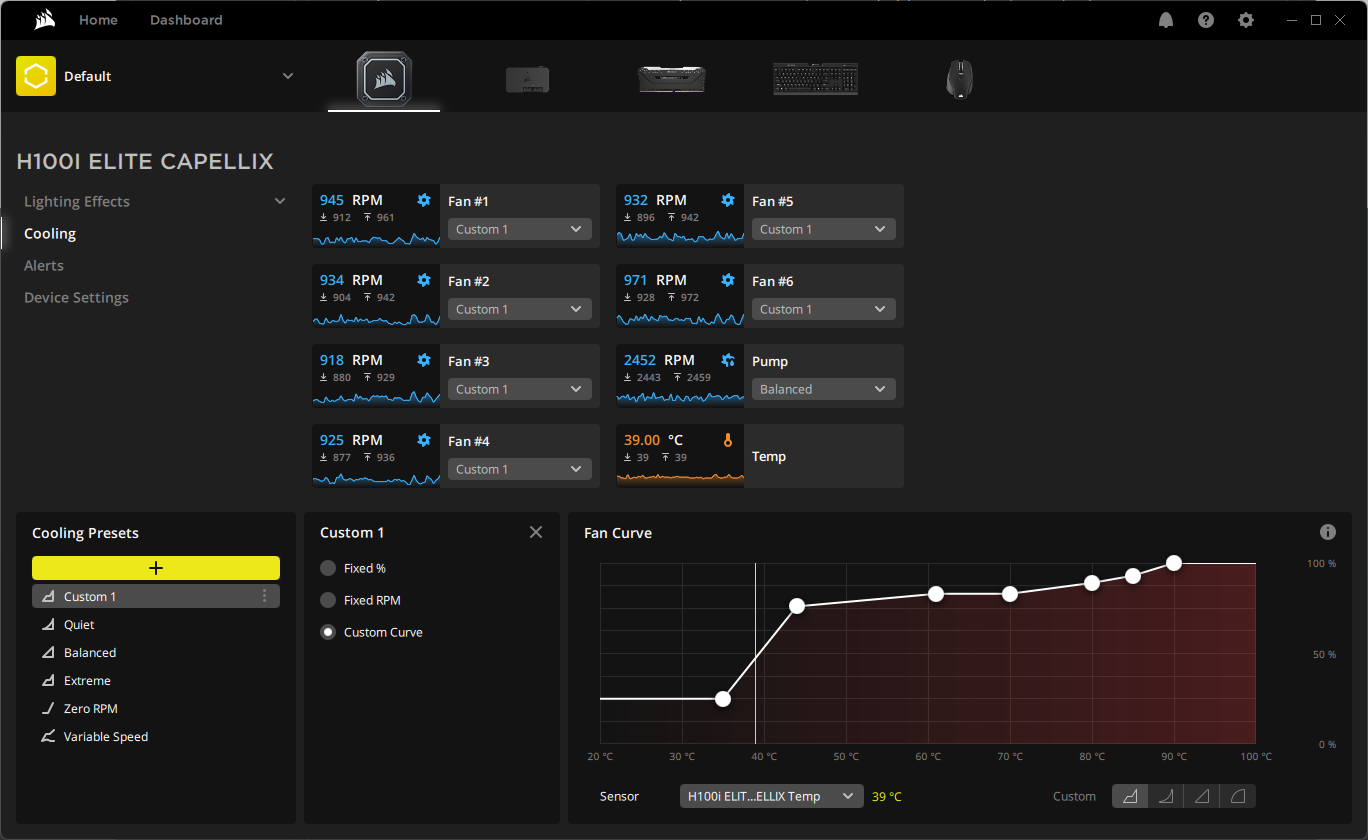Open the gear icon for Fan #2

424,280
